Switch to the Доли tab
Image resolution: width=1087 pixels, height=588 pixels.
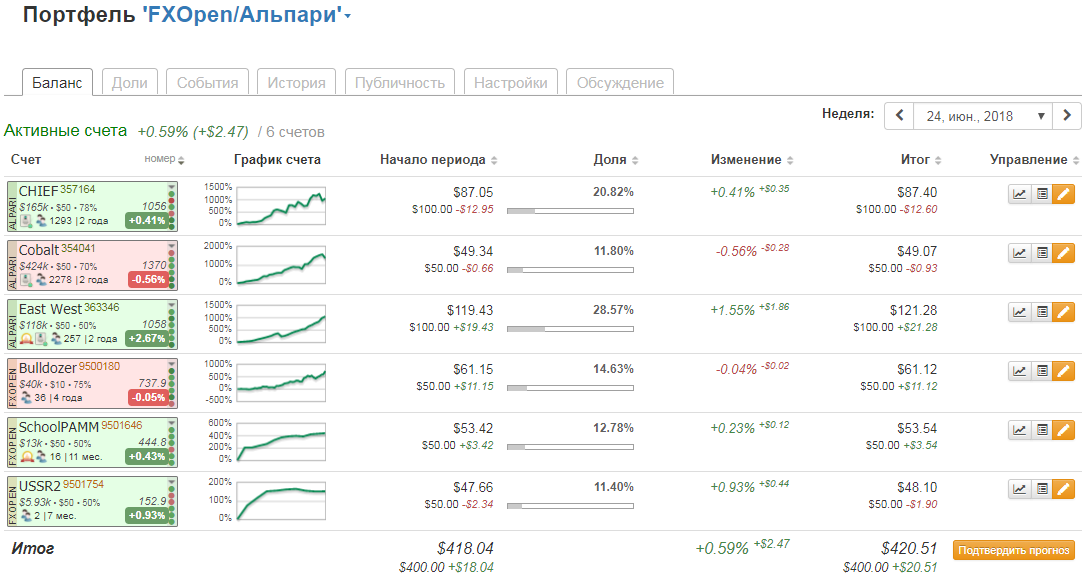coord(130,83)
